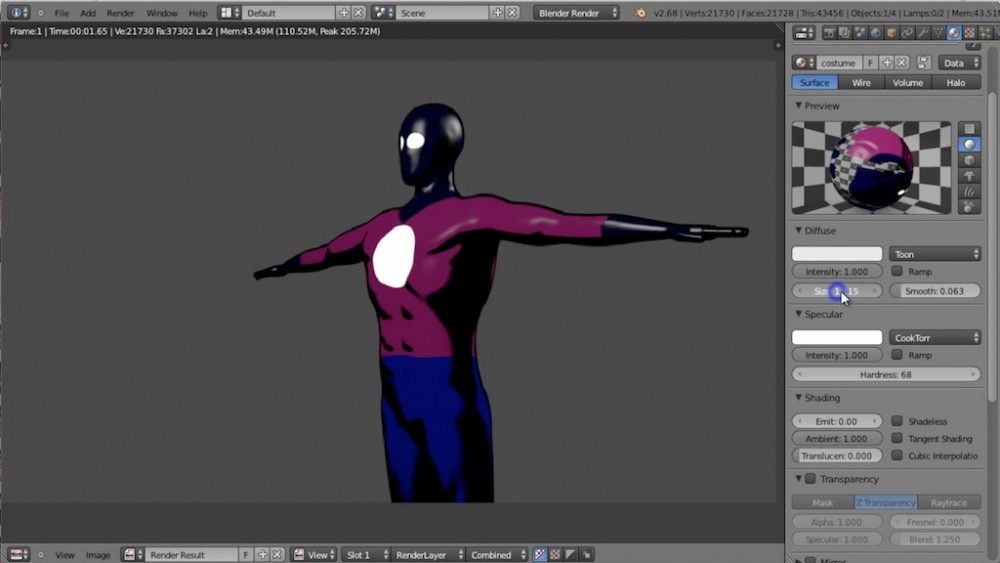The width and height of the screenshot is (1000, 563).
Task: Open the Render menu
Action: [120, 13]
